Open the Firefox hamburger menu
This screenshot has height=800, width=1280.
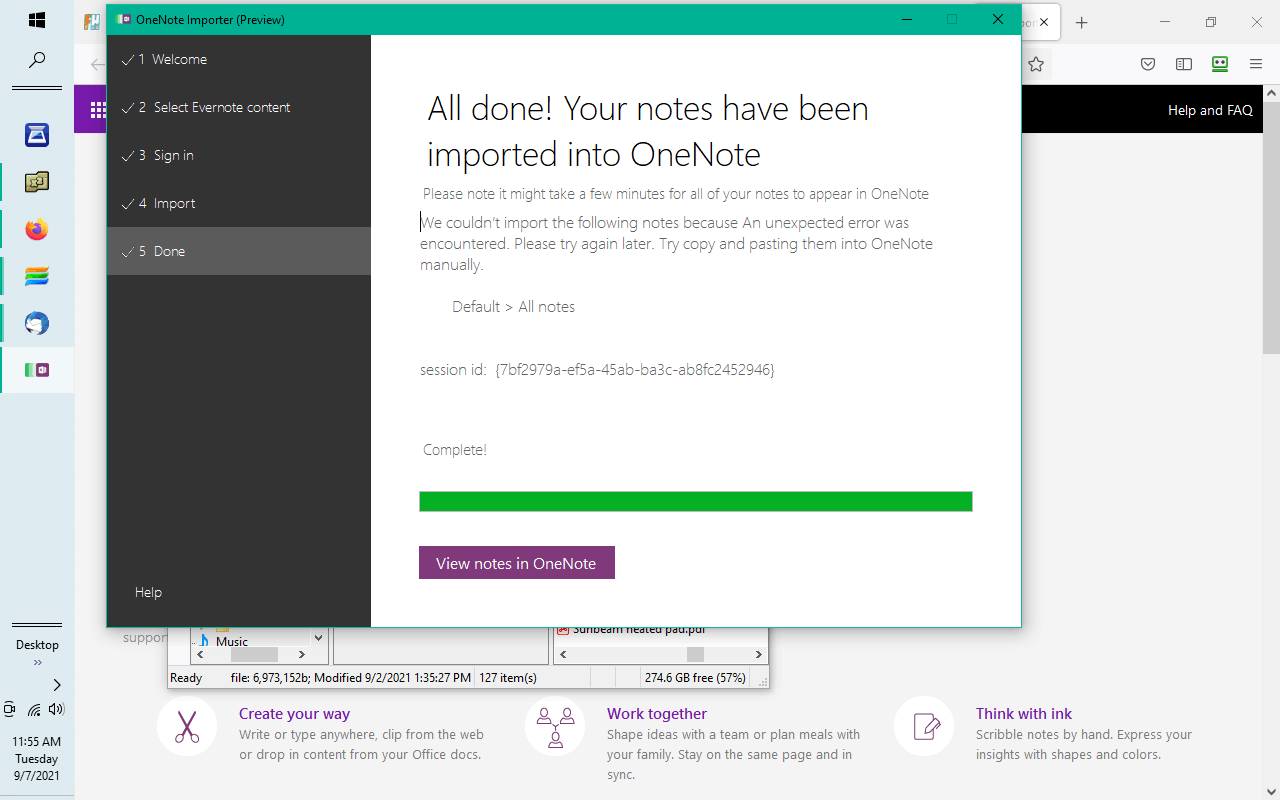(1256, 64)
